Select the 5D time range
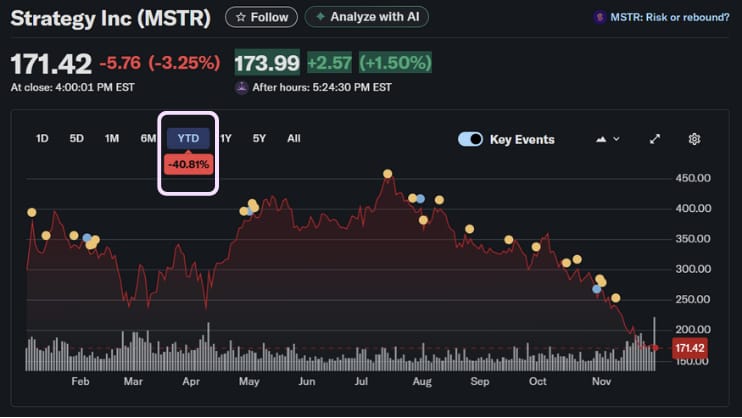The width and height of the screenshot is (742, 418). (77, 138)
